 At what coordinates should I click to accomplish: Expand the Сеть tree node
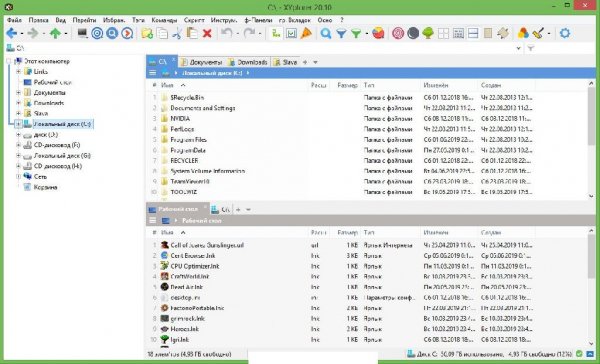pyautogui.click(x=18, y=176)
